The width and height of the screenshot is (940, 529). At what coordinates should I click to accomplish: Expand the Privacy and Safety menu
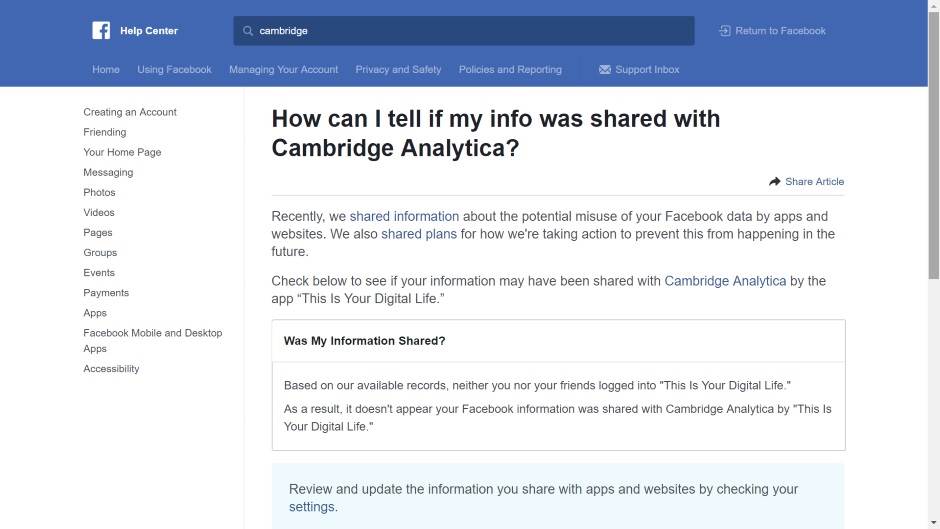(398, 70)
